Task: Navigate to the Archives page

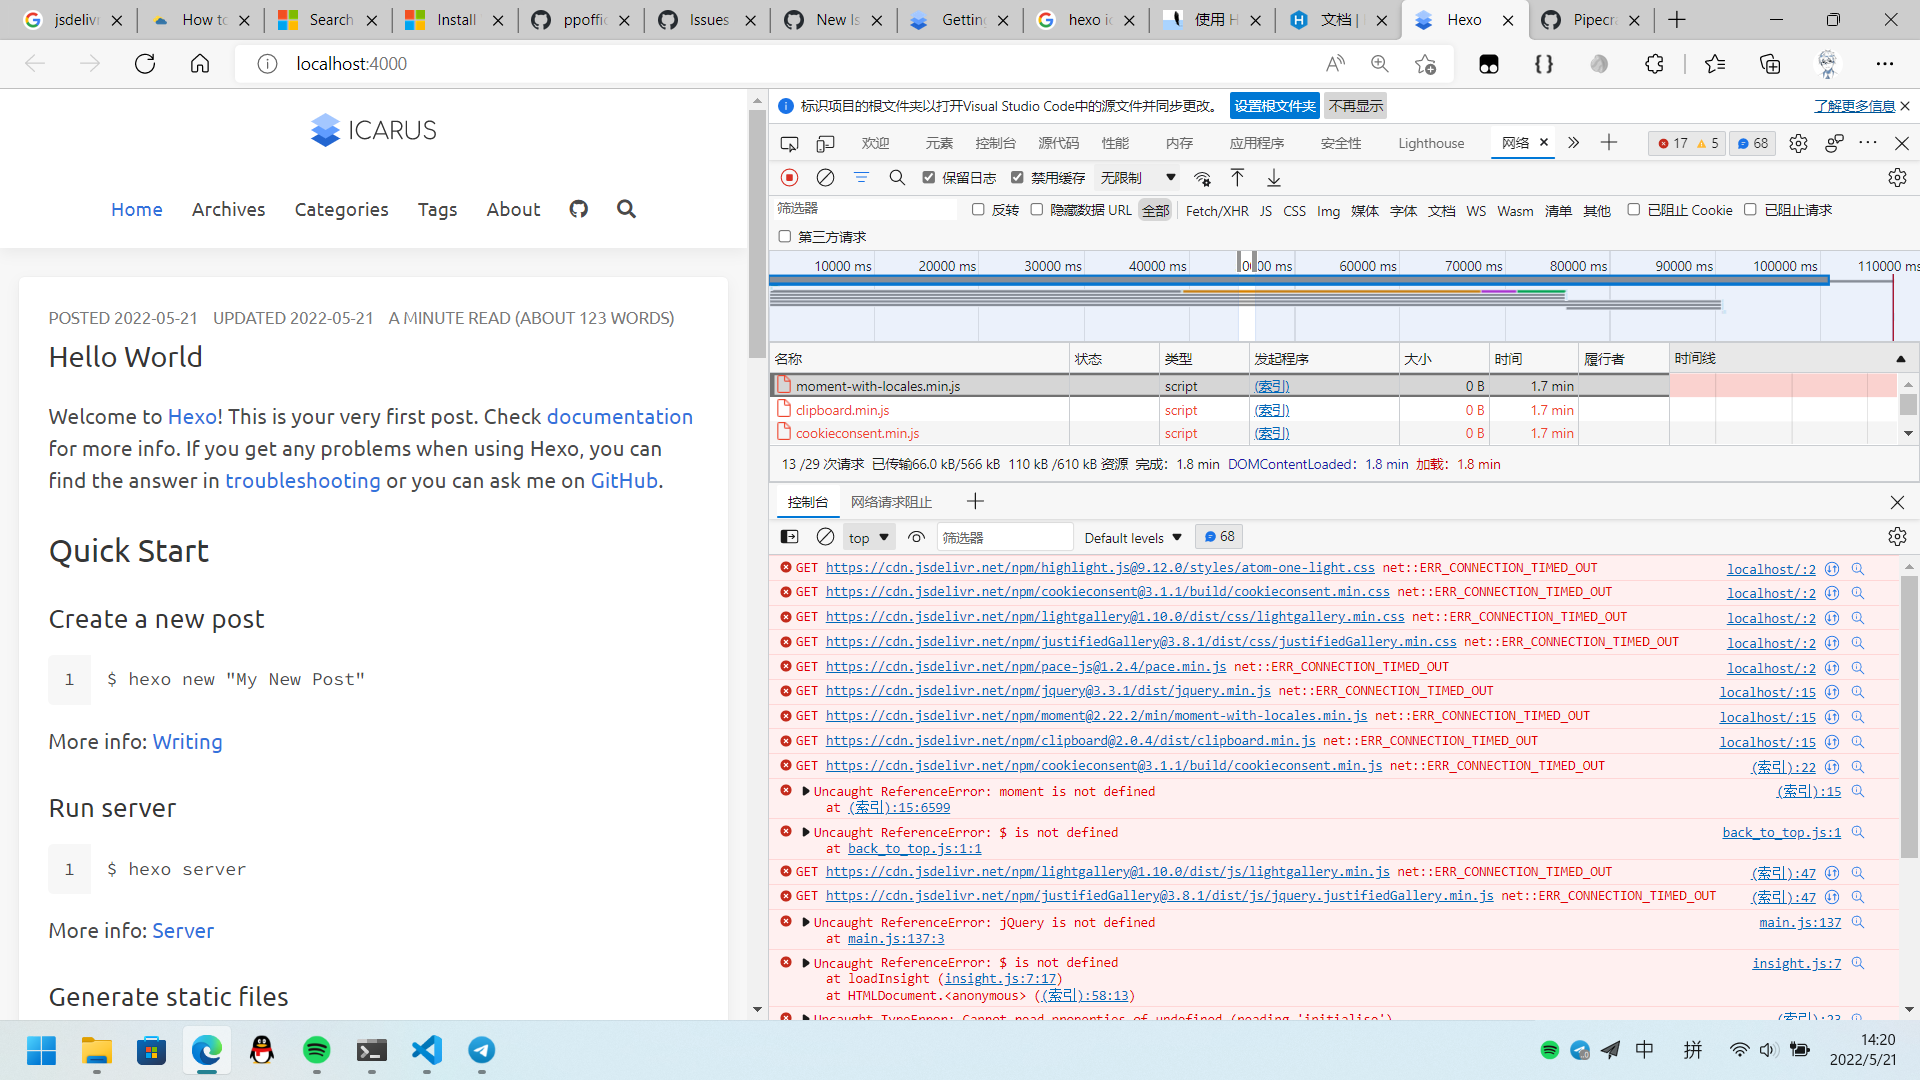Action: 228,209
